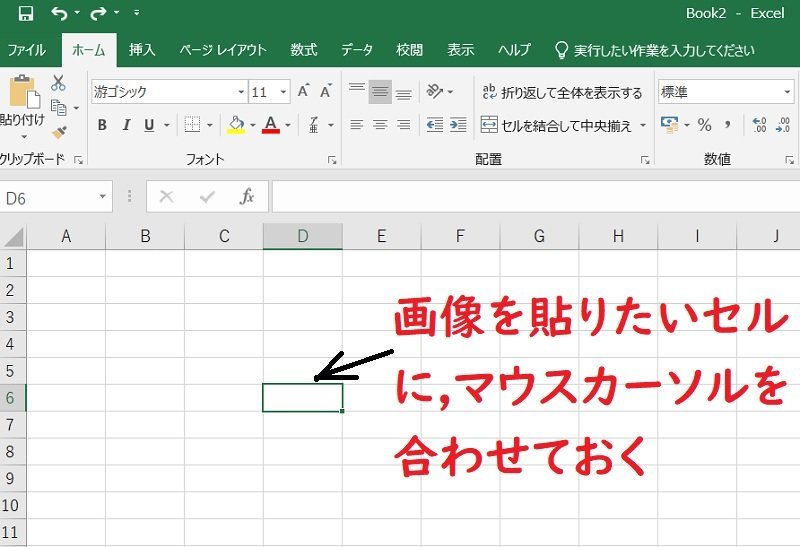800x547 pixels.
Task: Toggle Middle Align
Action: pyautogui.click(x=380, y=92)
